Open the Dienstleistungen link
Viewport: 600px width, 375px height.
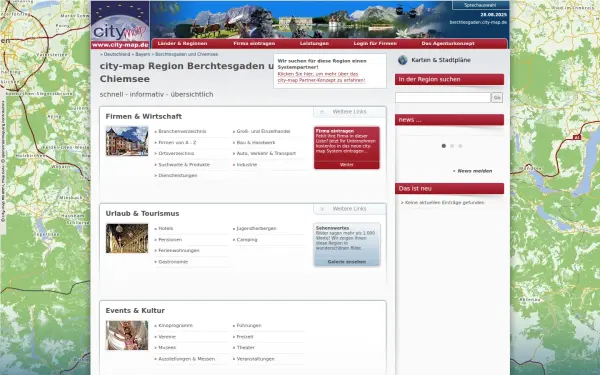(178, 176)
